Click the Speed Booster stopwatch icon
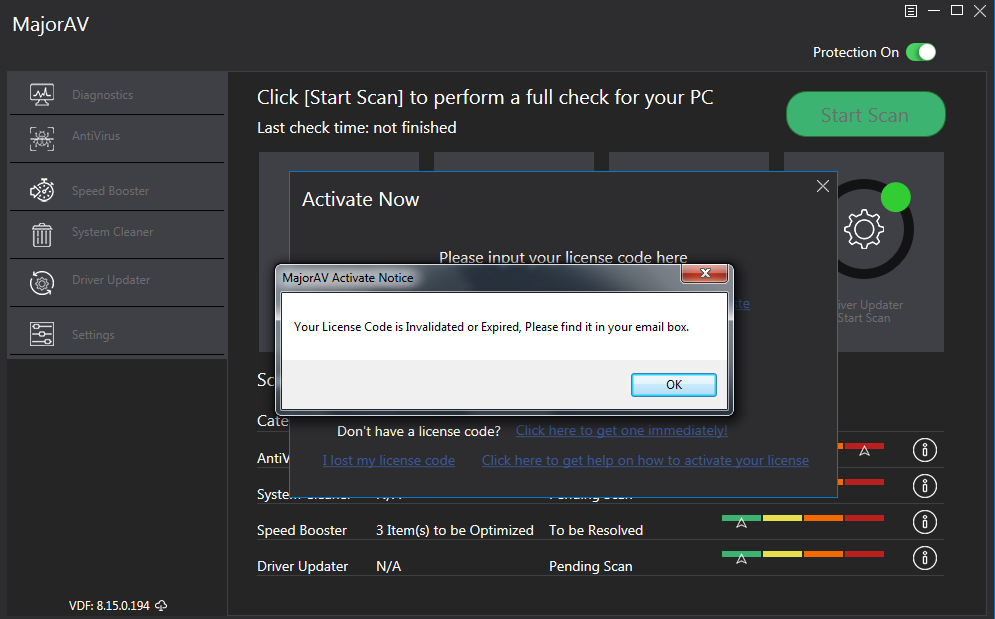The height and width of the screenshot is (619, 995). 42,190
